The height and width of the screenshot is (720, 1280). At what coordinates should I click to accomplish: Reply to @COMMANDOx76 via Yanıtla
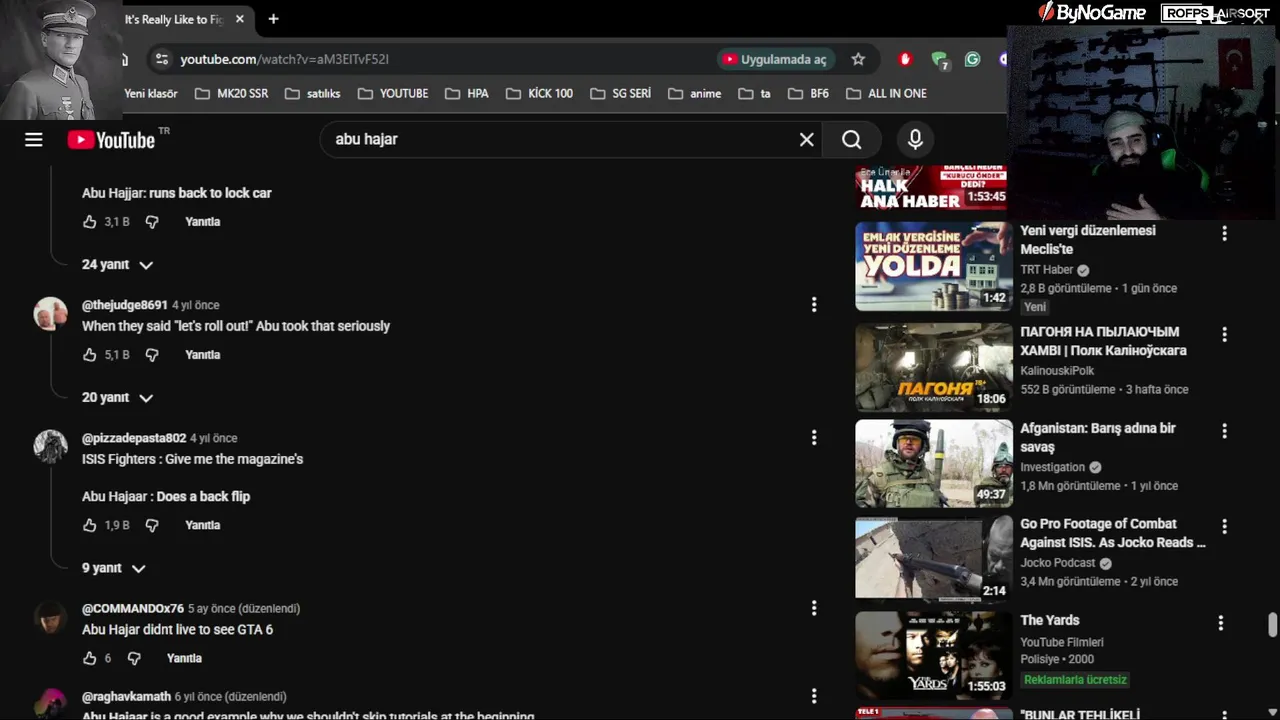pos(184,658)
